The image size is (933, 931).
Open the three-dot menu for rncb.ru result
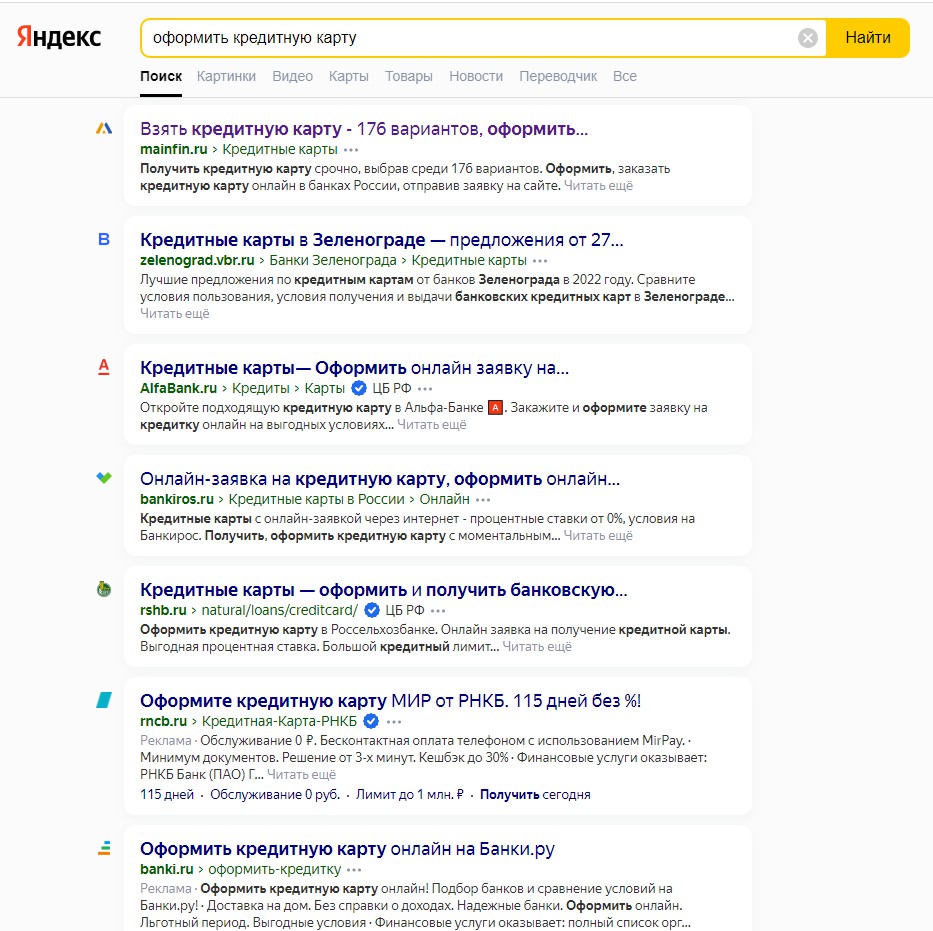[394, 722]
